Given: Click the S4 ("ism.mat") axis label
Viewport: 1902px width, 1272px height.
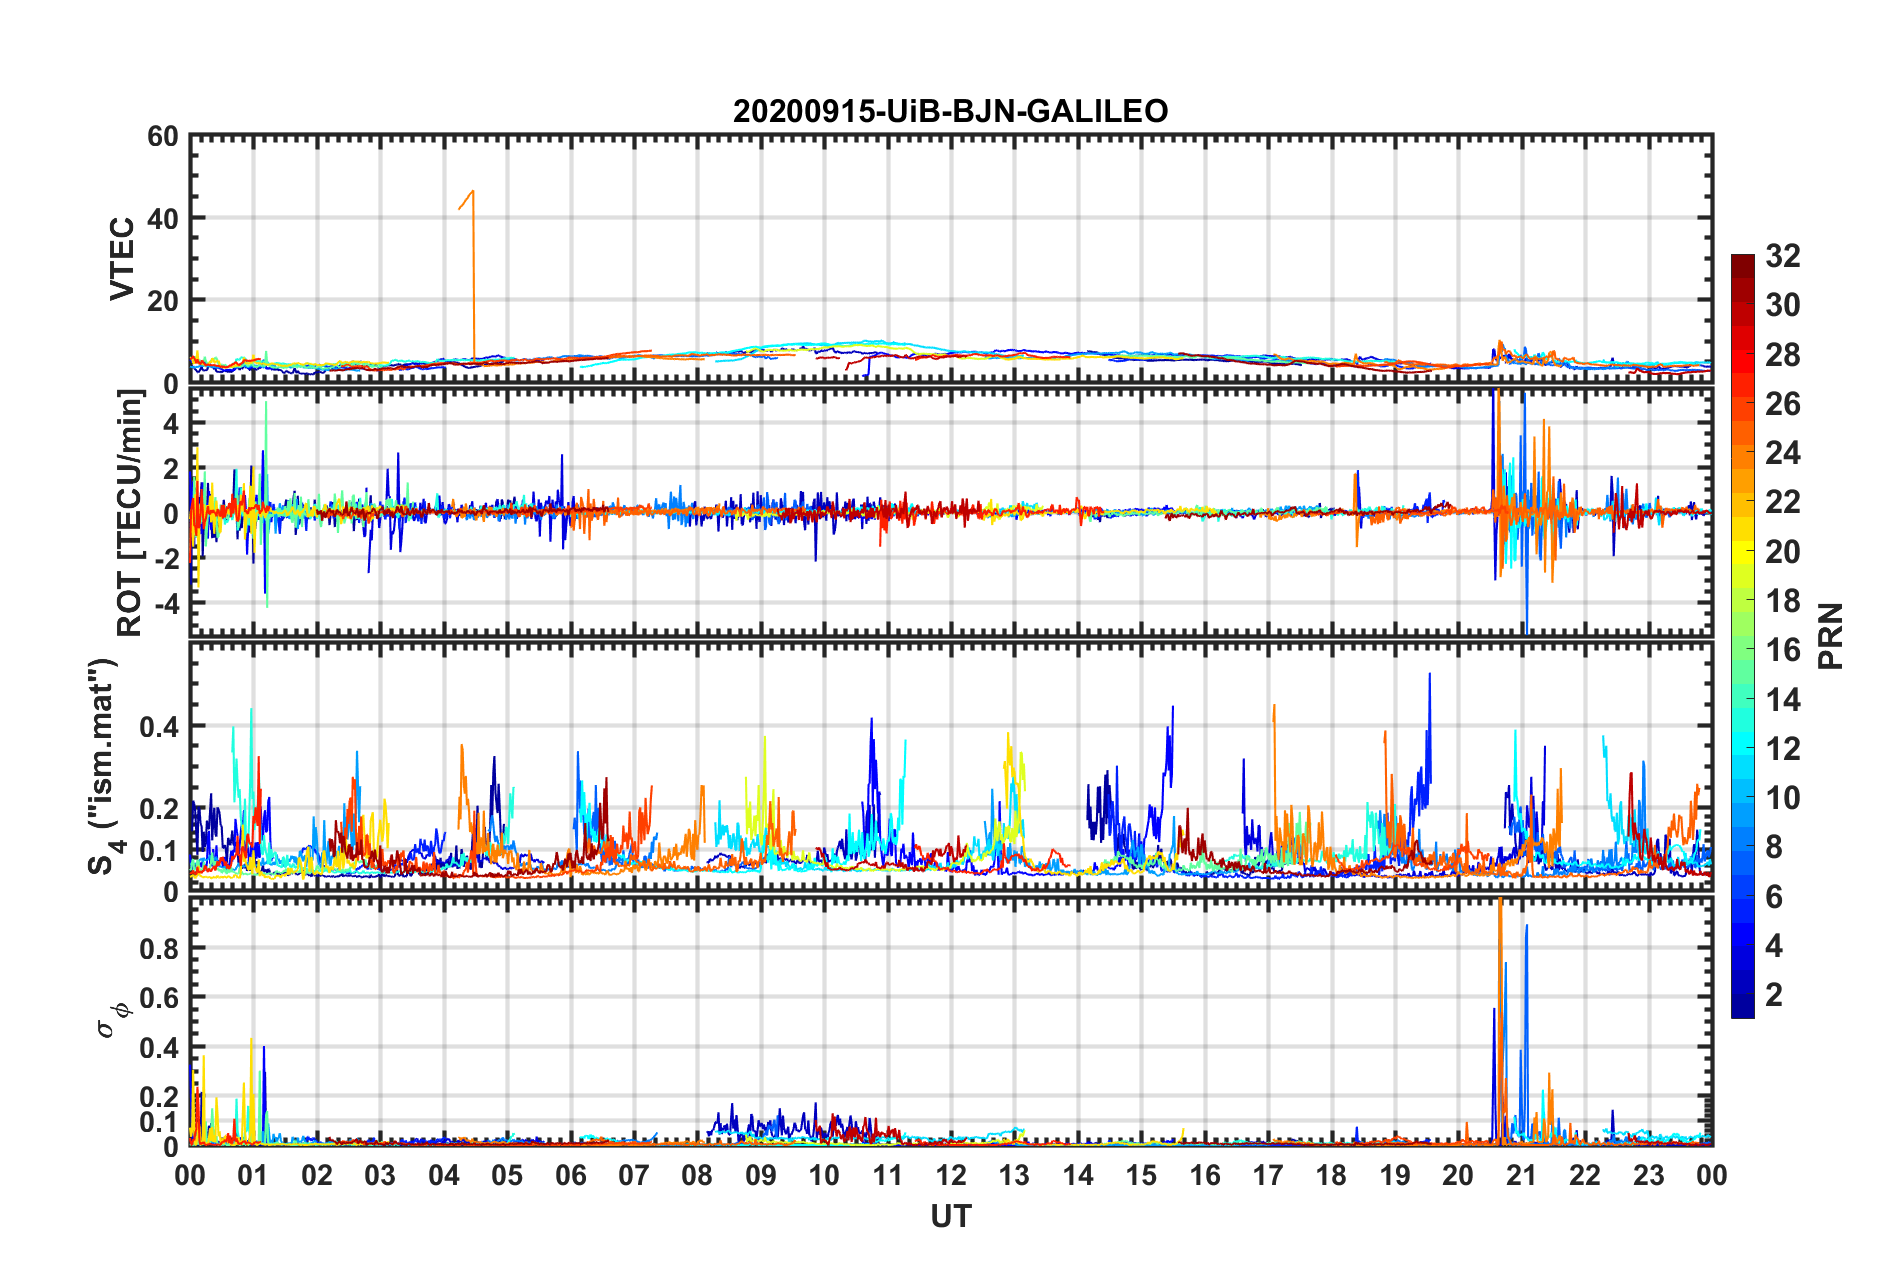Looking at the screenshot, I should [104, 766].
